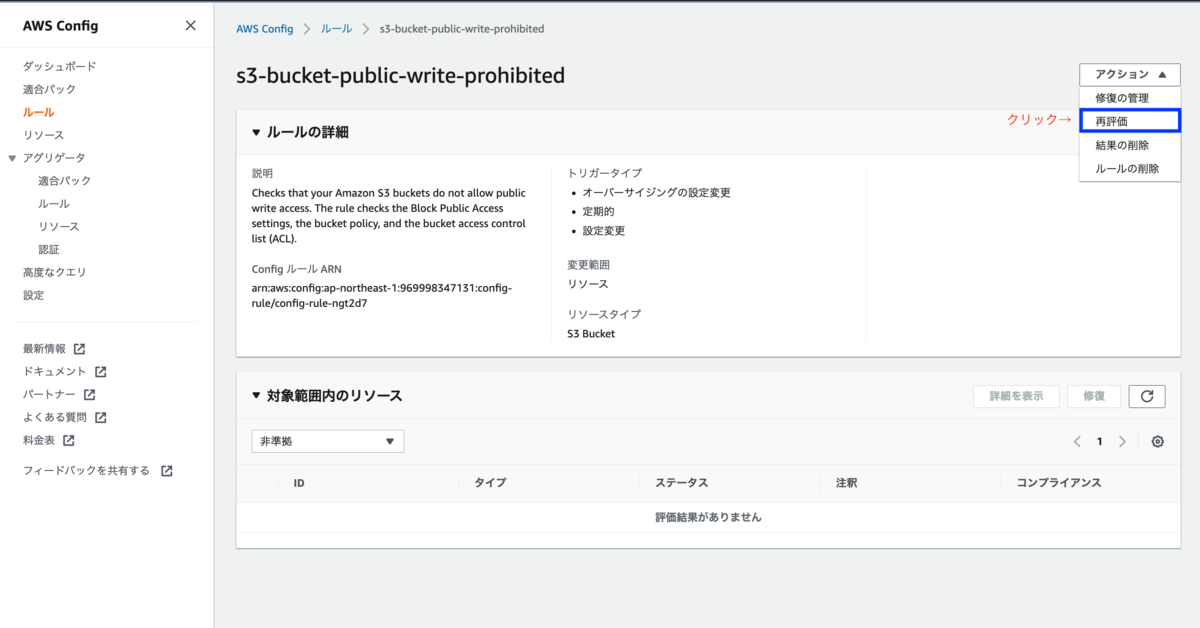The image size is (1200, 628).
Task: Open 設定 in sidebar
Action: click(34, 295)
